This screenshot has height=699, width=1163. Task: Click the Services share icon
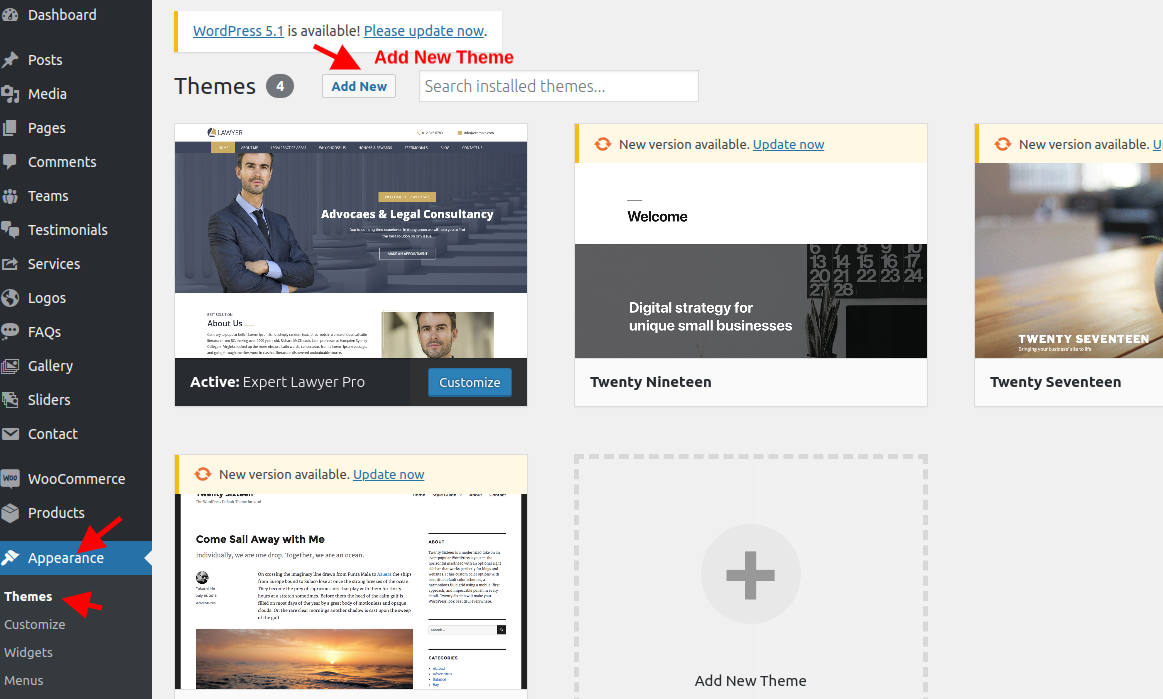click(10, 264)
